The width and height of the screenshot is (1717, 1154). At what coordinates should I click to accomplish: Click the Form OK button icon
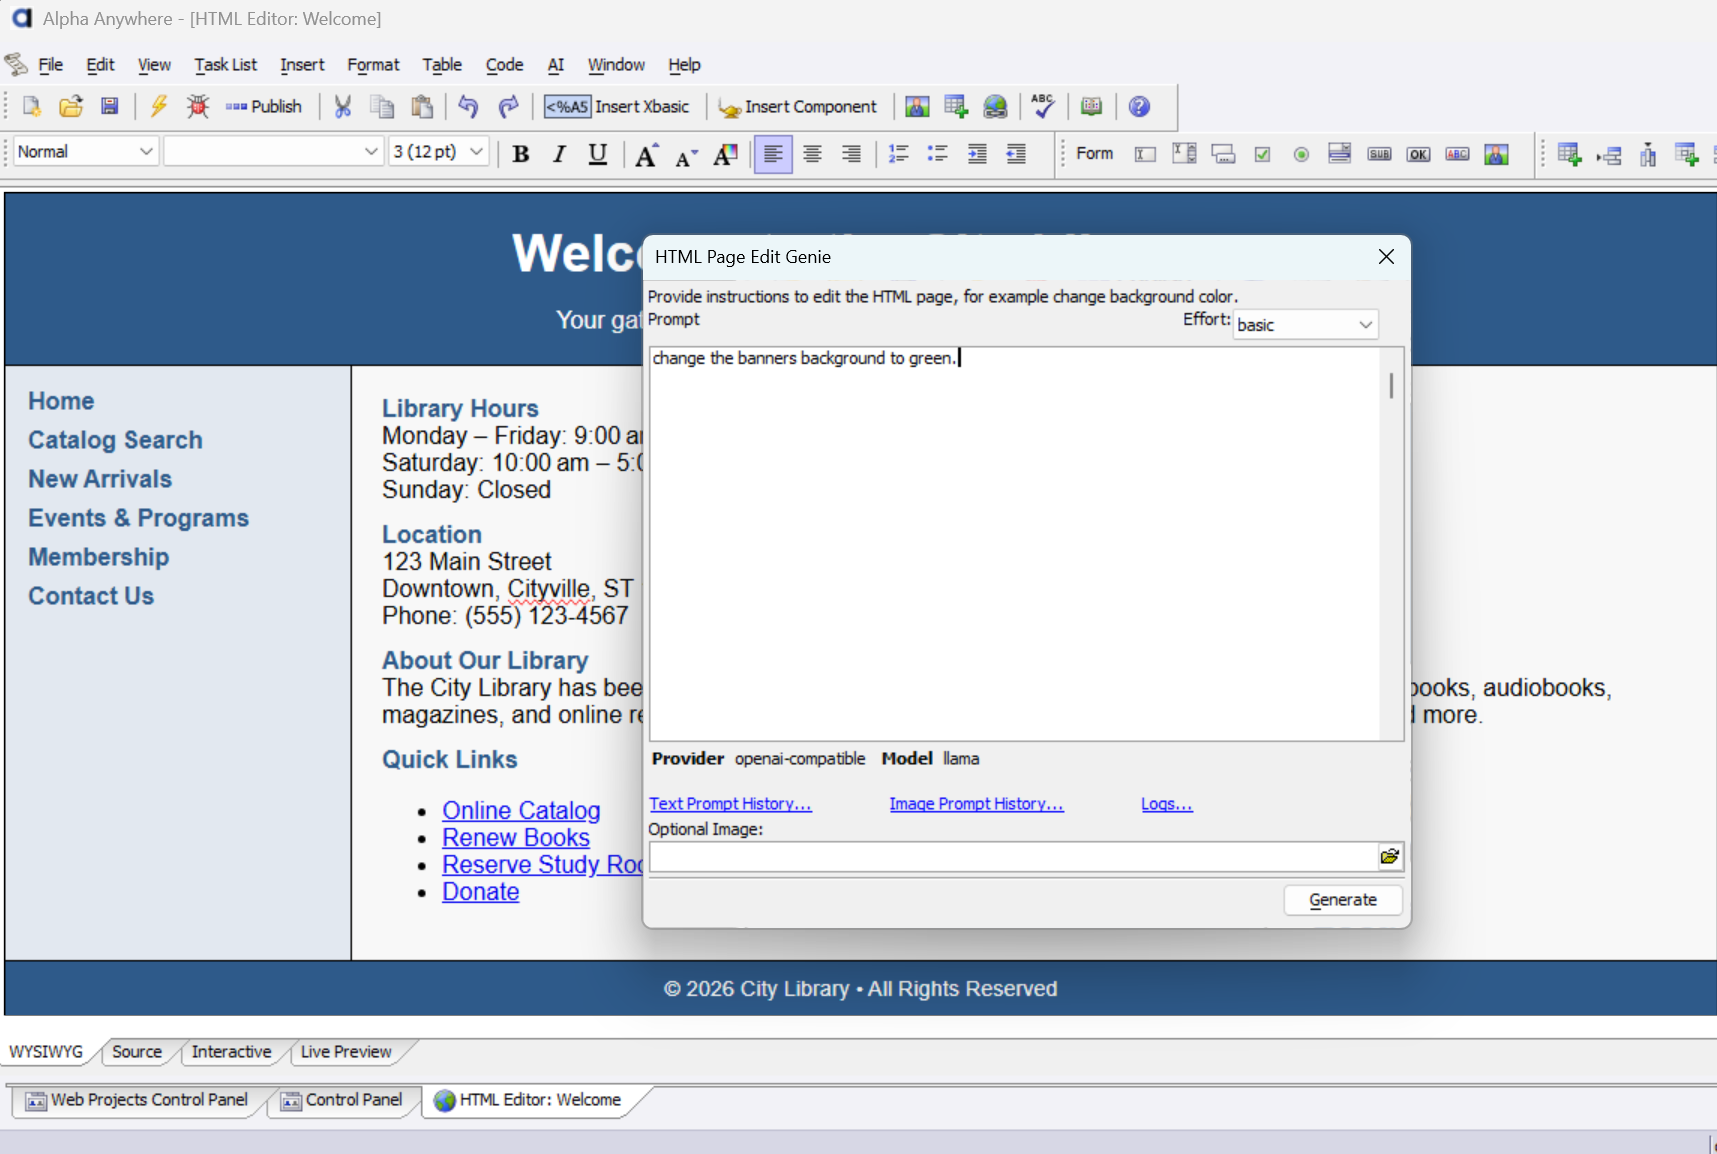point(1418,154)
